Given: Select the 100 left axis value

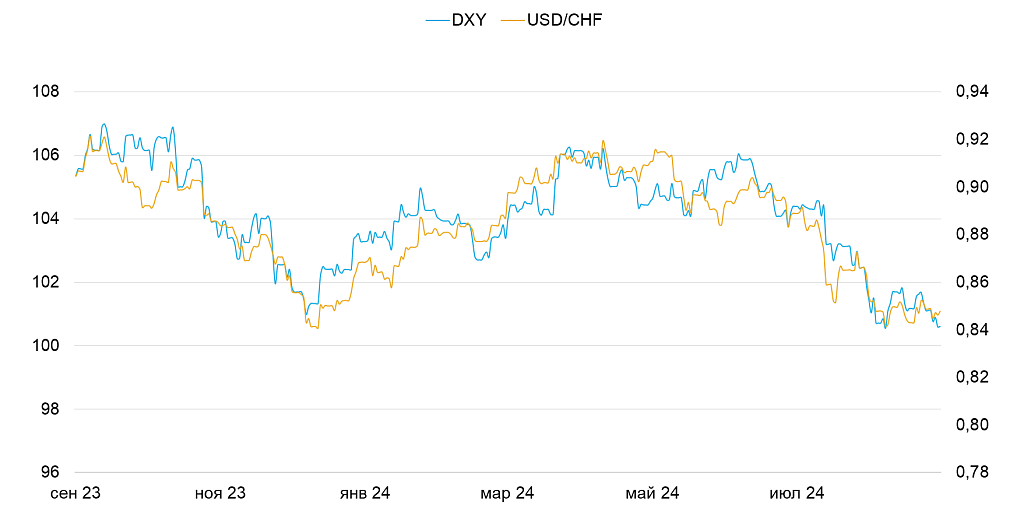Looking at the screenshot, I should [46, 346].
